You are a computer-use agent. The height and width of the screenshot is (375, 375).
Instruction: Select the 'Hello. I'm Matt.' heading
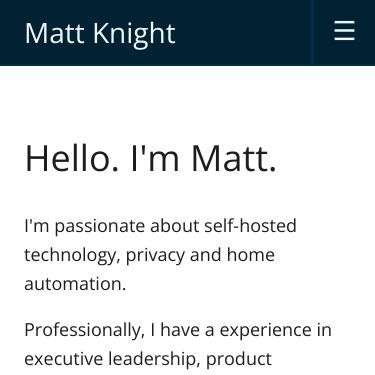[x=151, y=158]
